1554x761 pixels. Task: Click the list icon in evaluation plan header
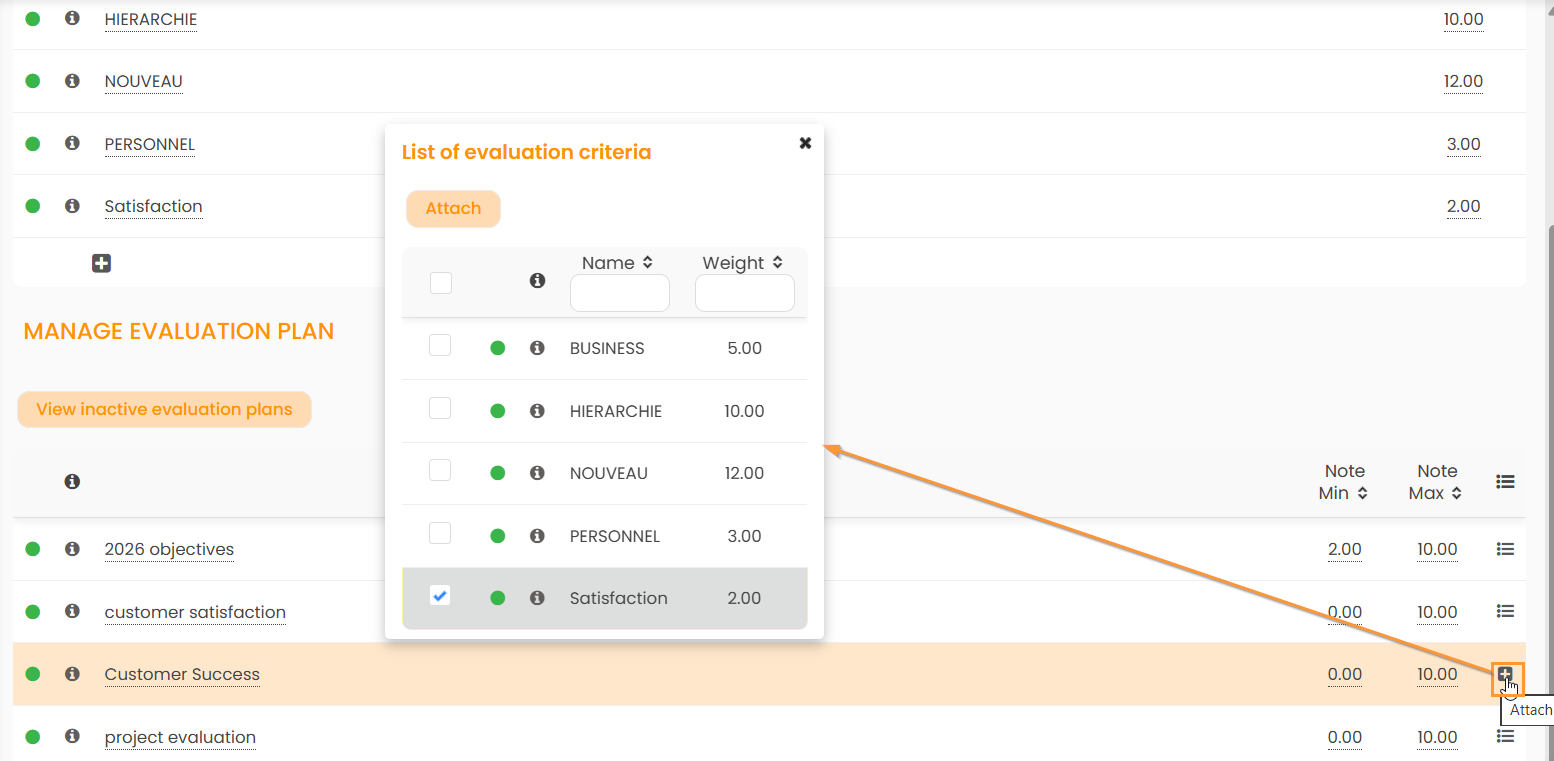click(x=1505, y=482)
